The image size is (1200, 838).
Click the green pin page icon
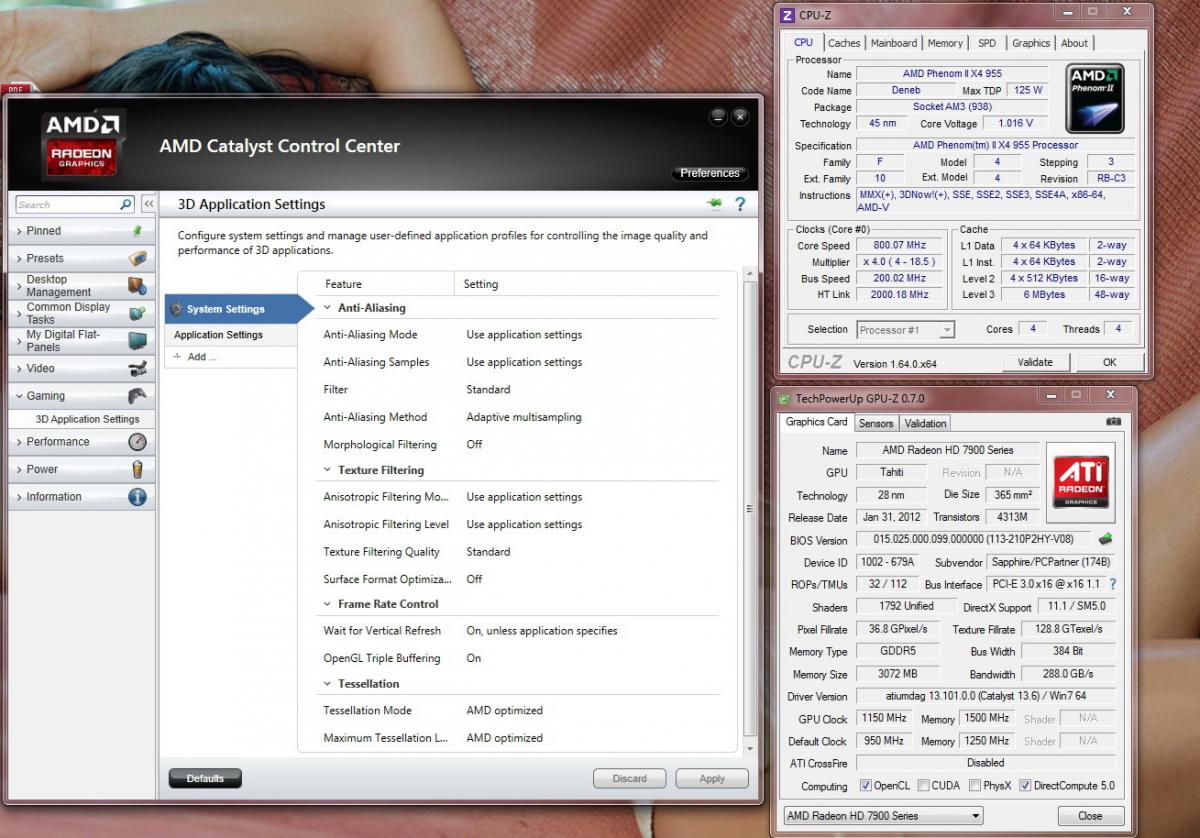tap(714, 204)
